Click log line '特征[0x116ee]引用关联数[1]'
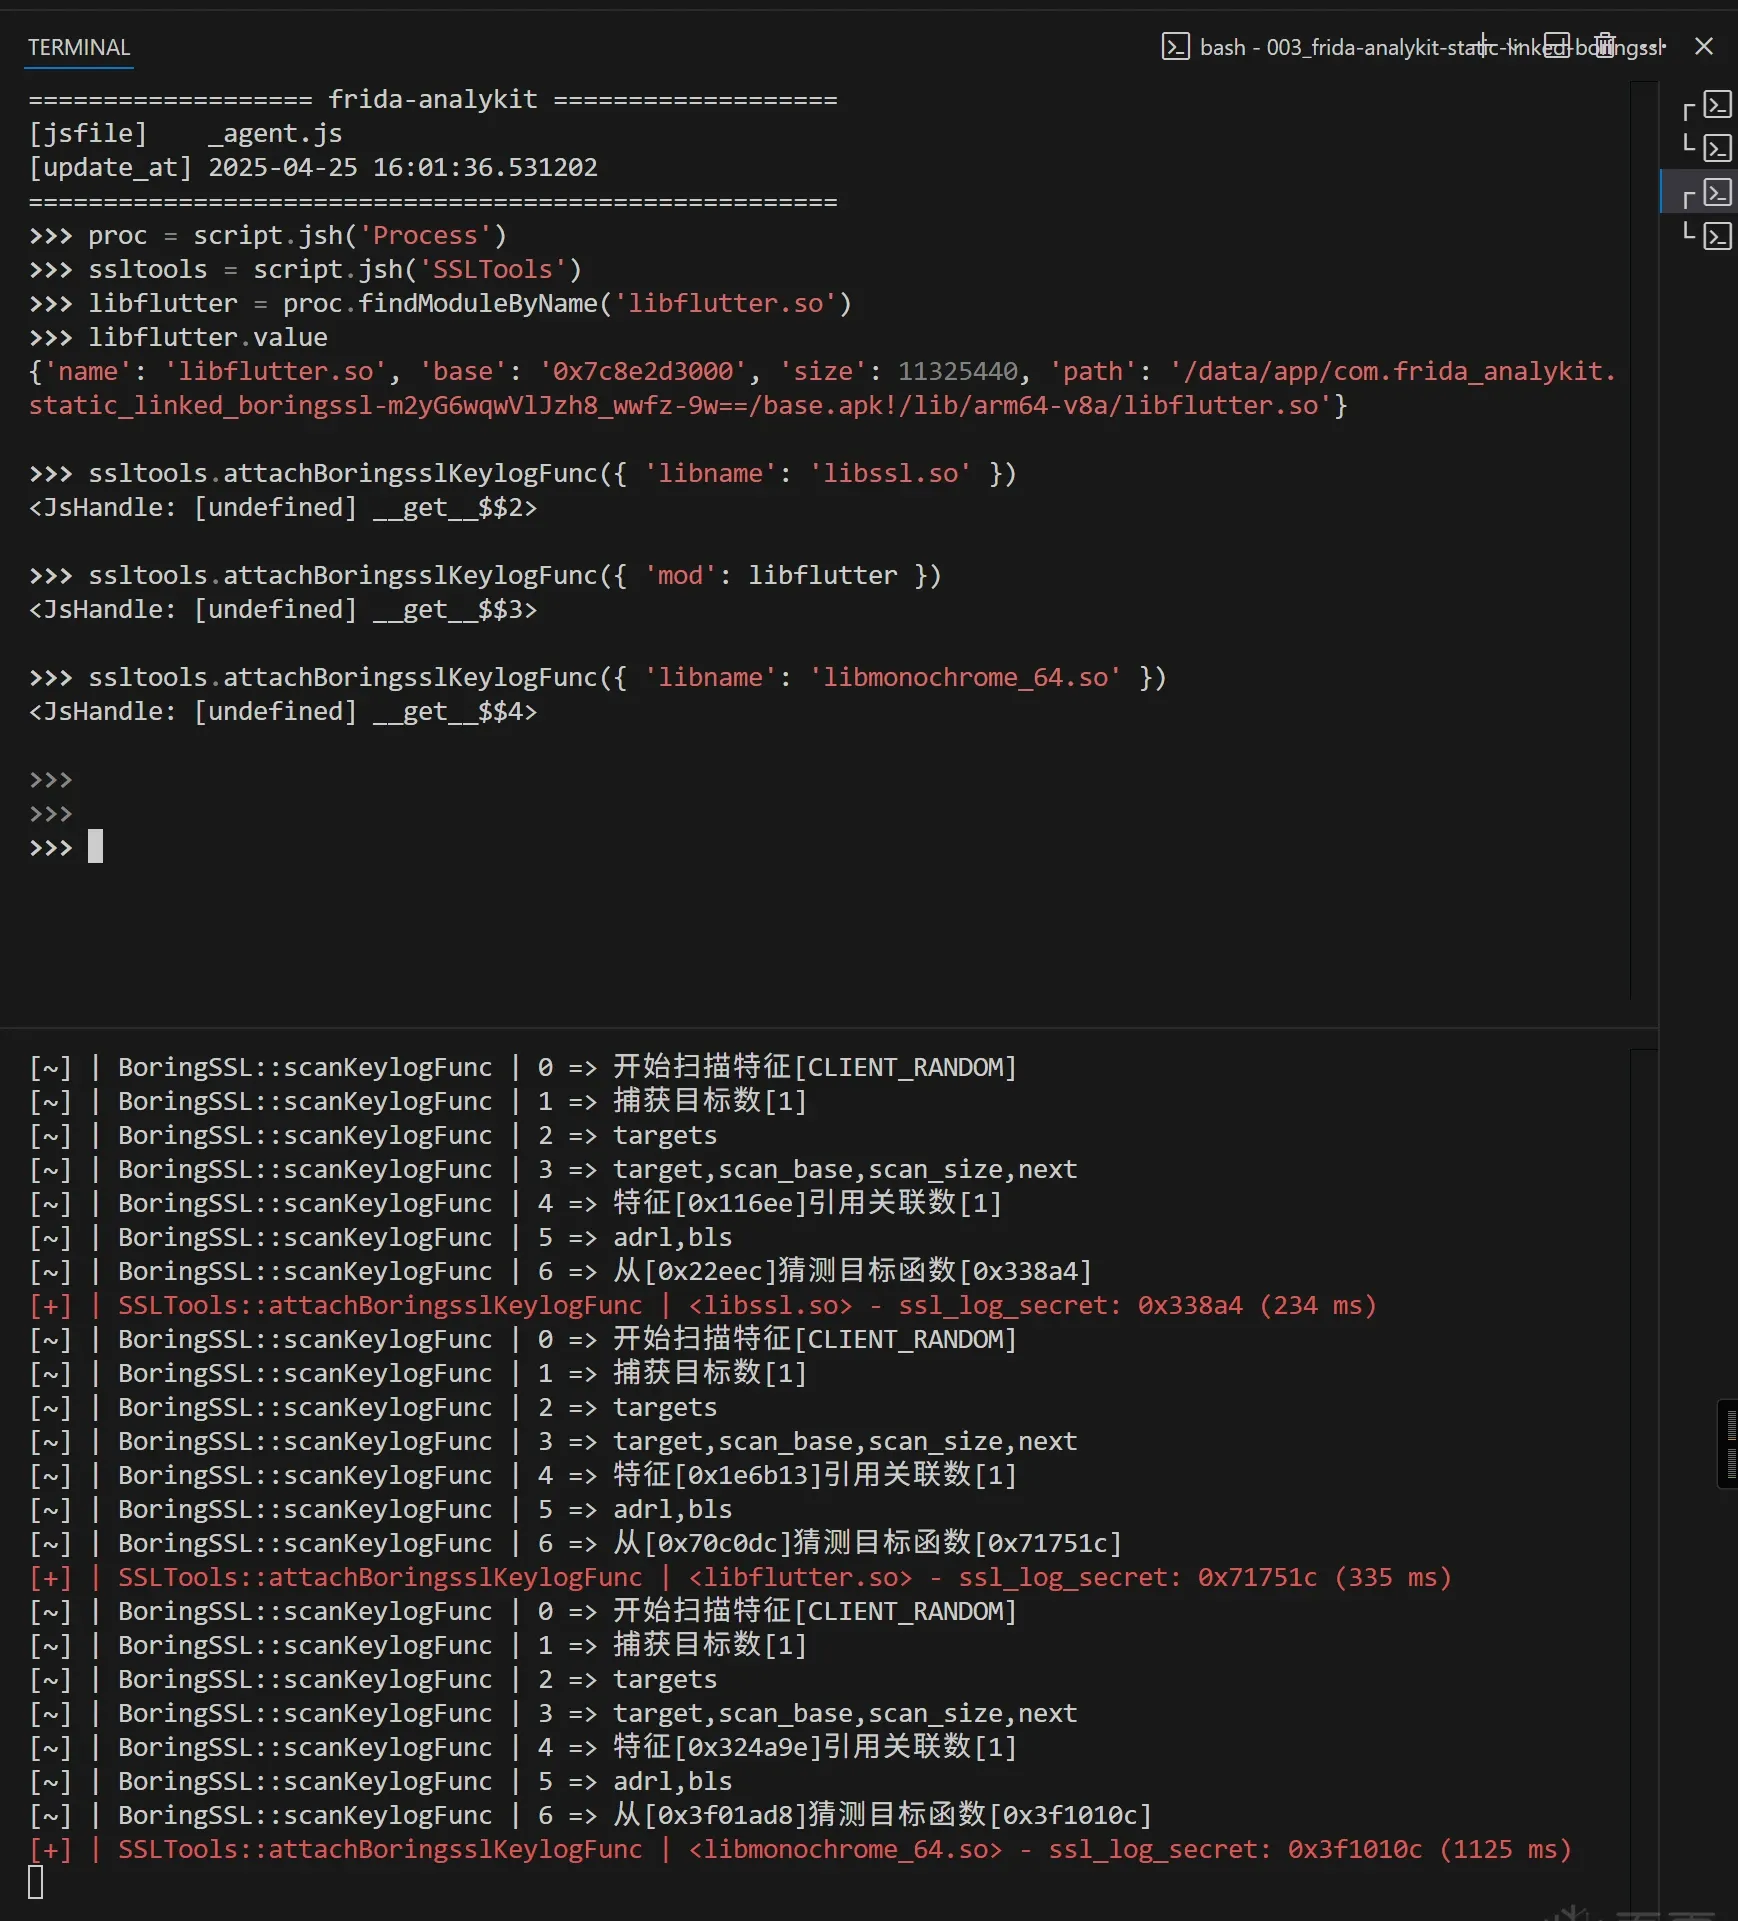 807,1202
